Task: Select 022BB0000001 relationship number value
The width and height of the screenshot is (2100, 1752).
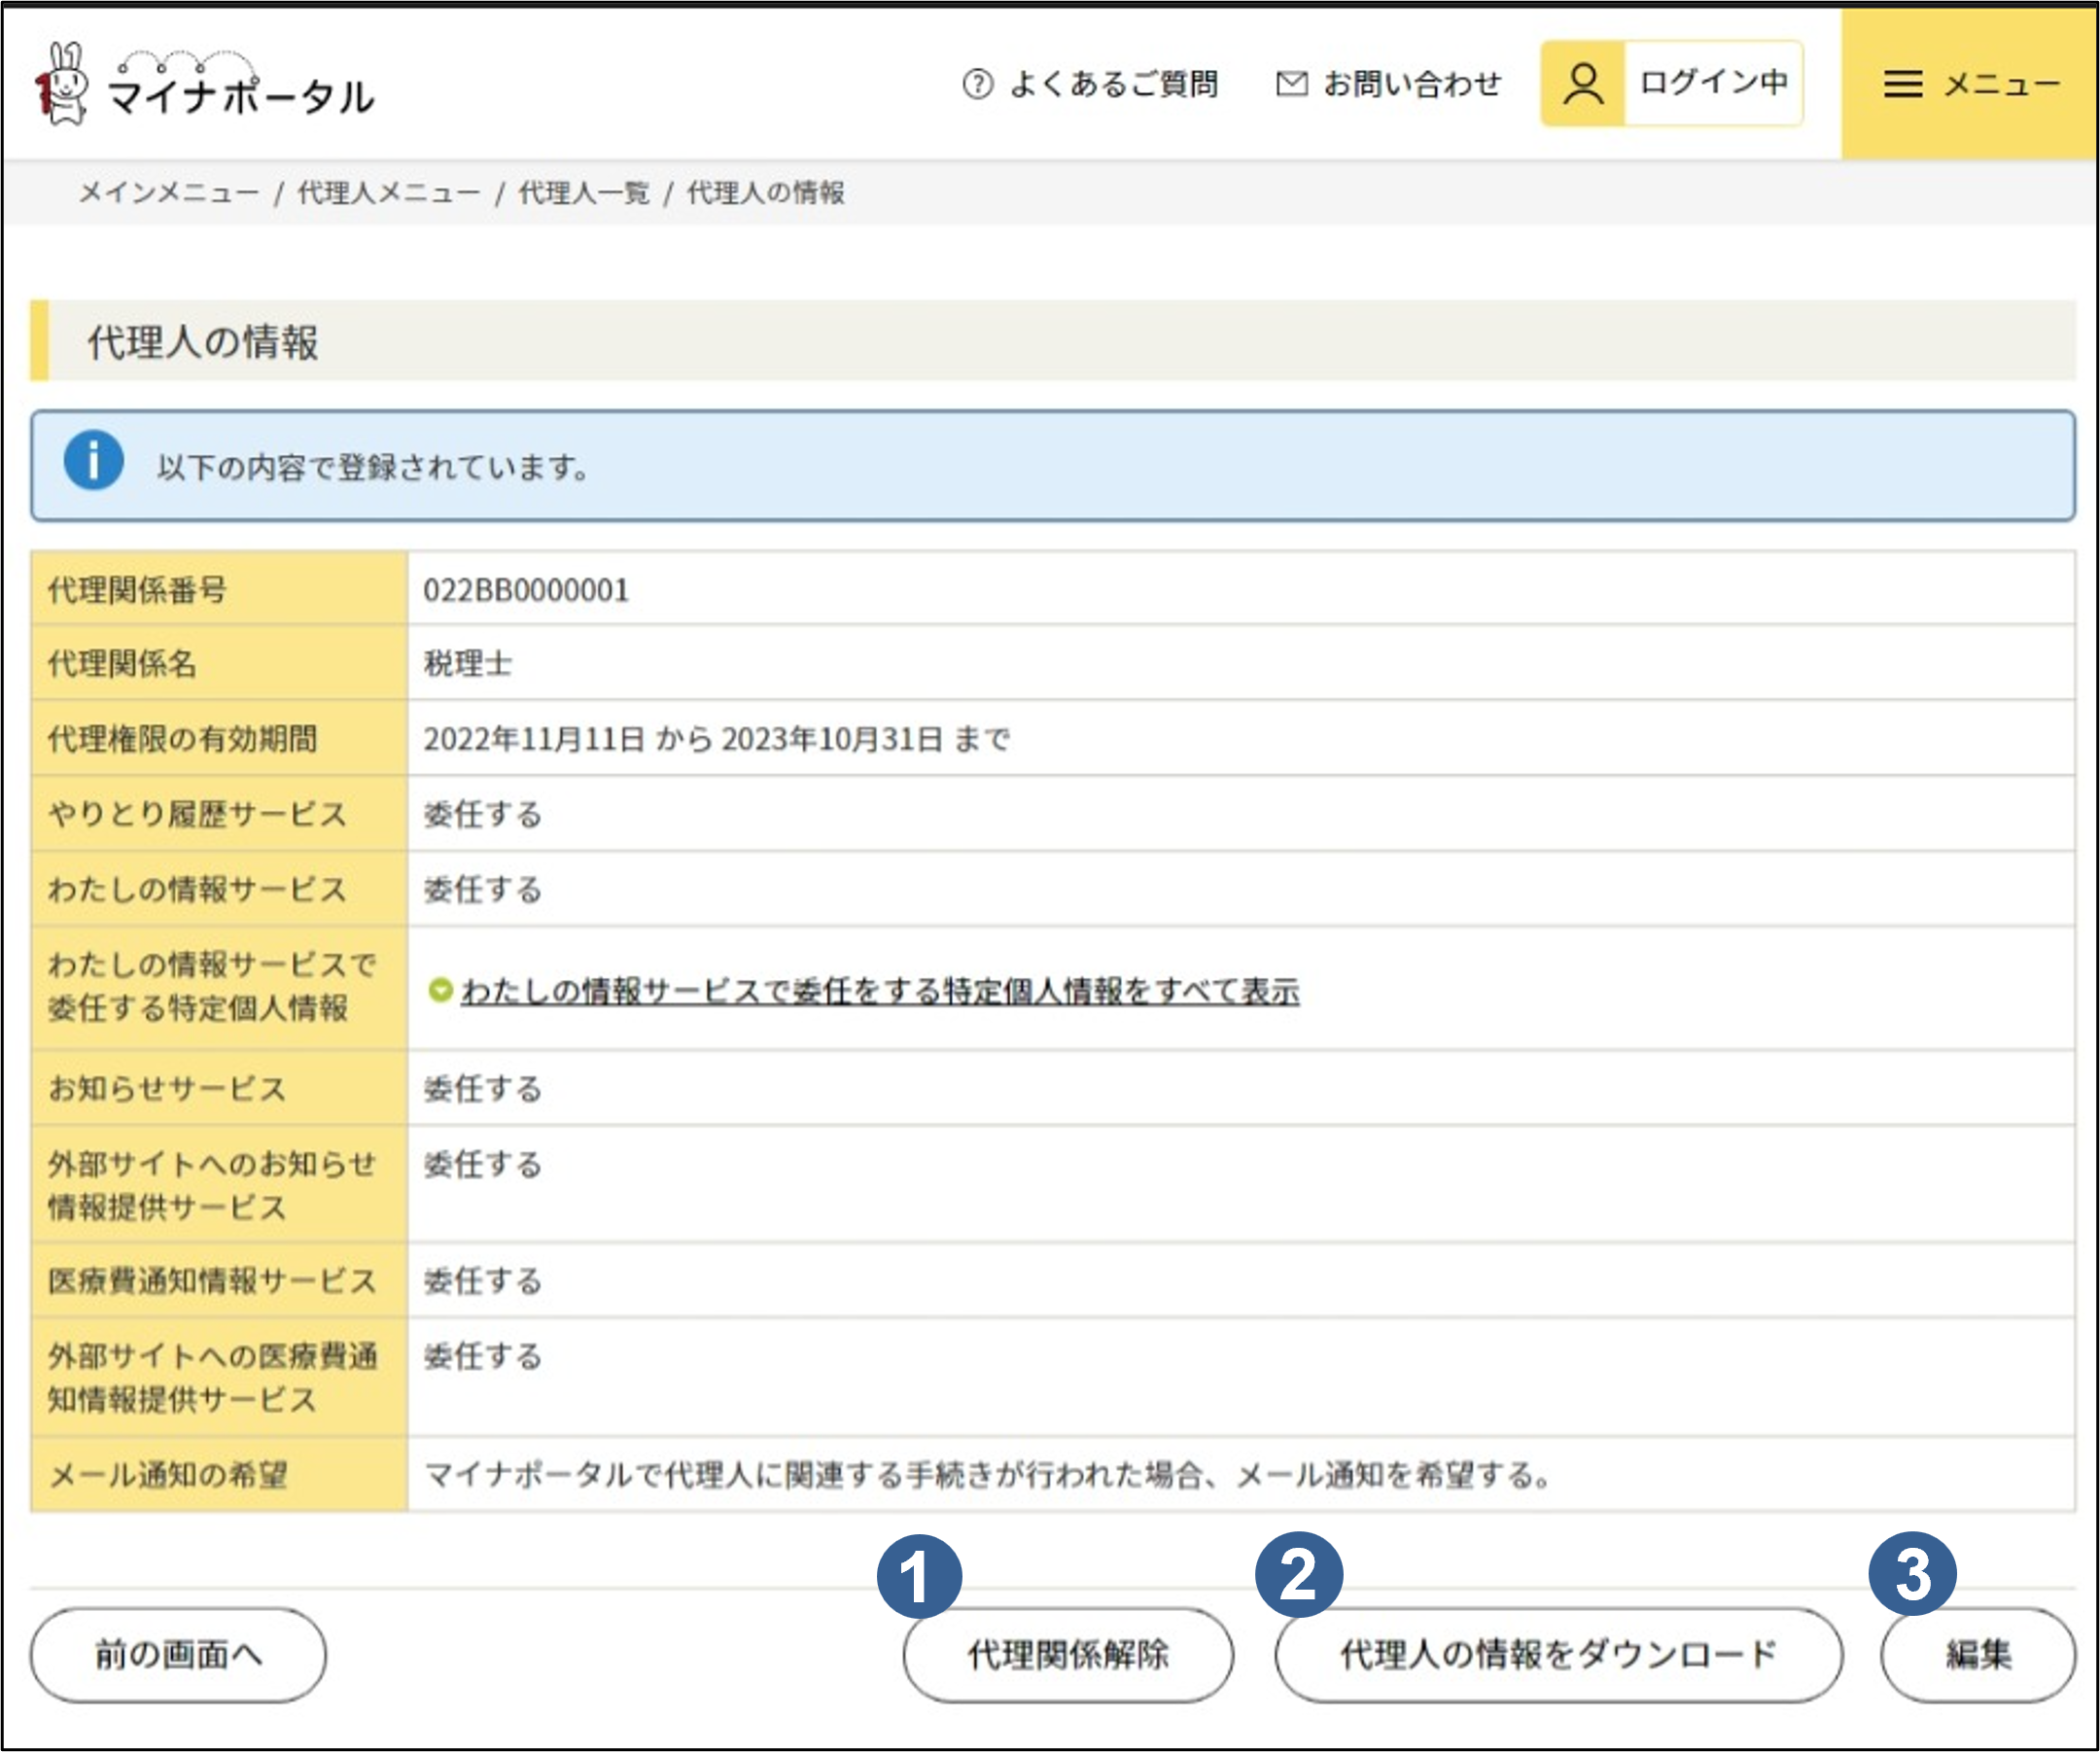Action: (526, 590)
